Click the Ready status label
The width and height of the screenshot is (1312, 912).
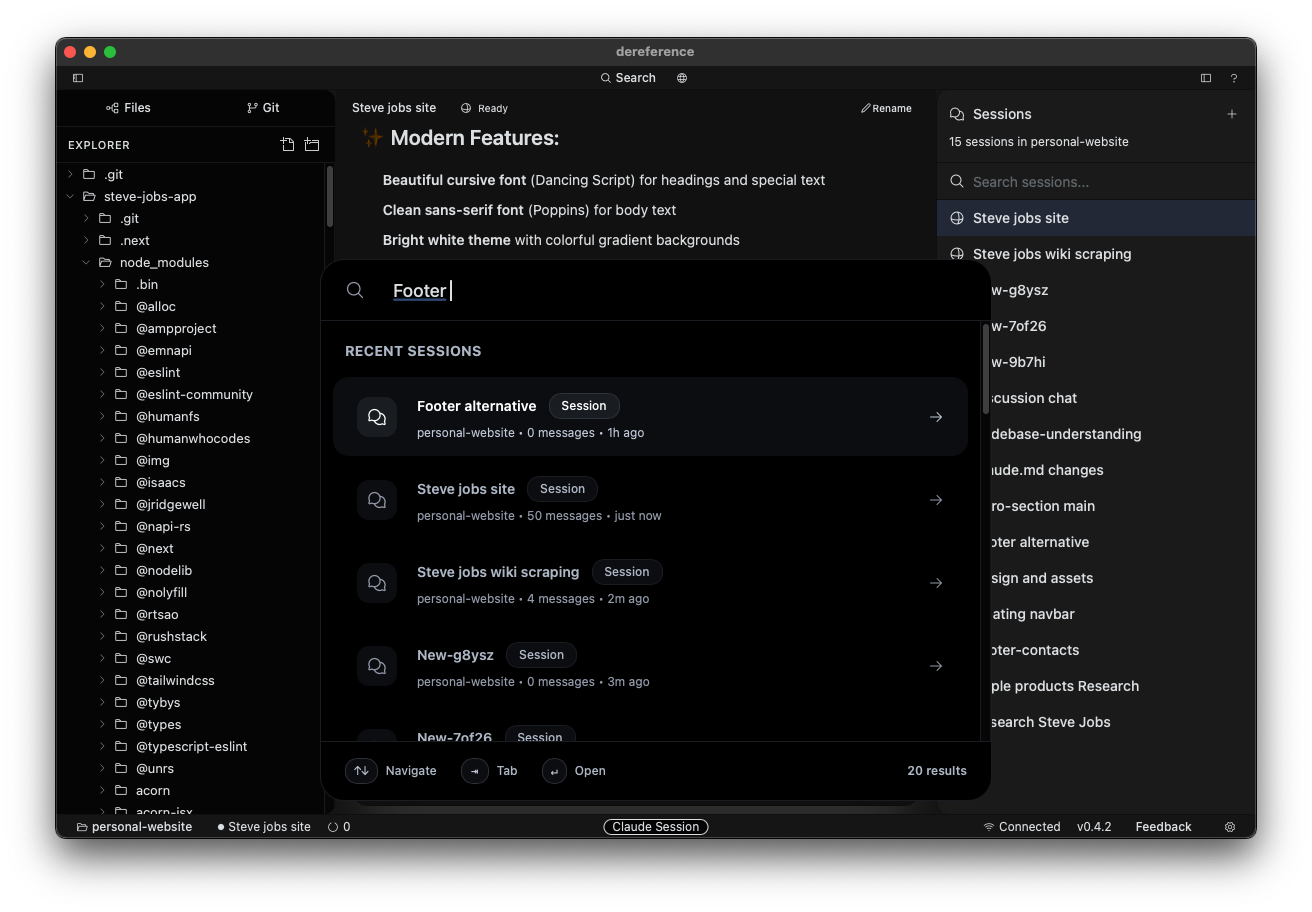point(493,108)
